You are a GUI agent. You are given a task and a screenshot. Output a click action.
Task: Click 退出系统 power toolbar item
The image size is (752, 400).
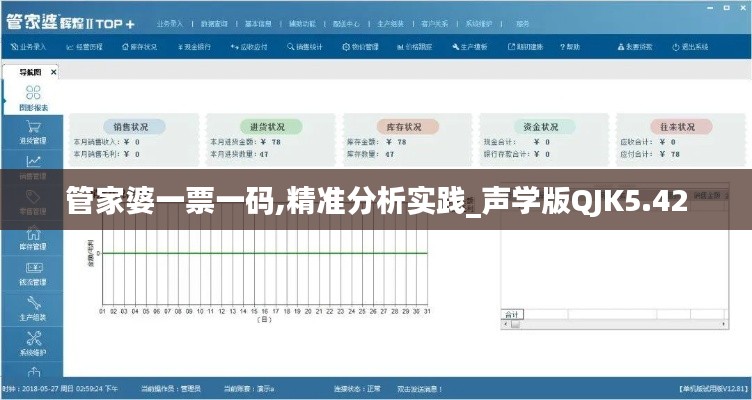(690, 47)
